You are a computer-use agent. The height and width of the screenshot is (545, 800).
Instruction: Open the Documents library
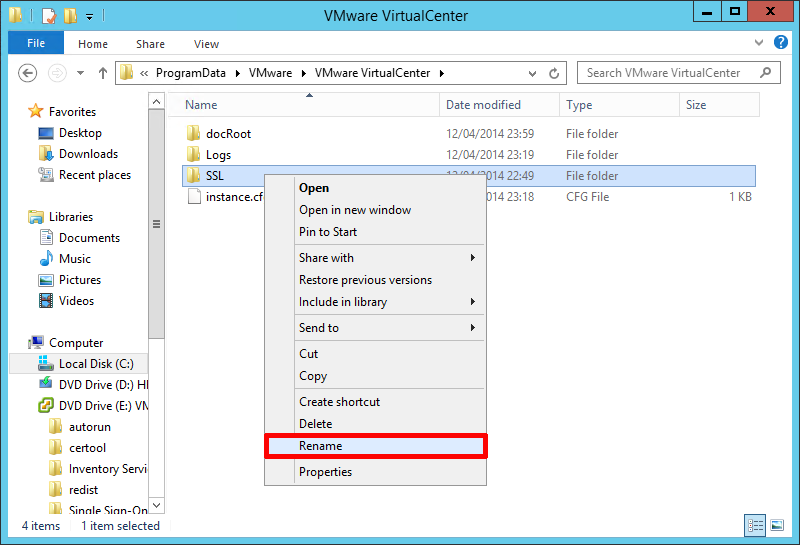click(89, 238)
